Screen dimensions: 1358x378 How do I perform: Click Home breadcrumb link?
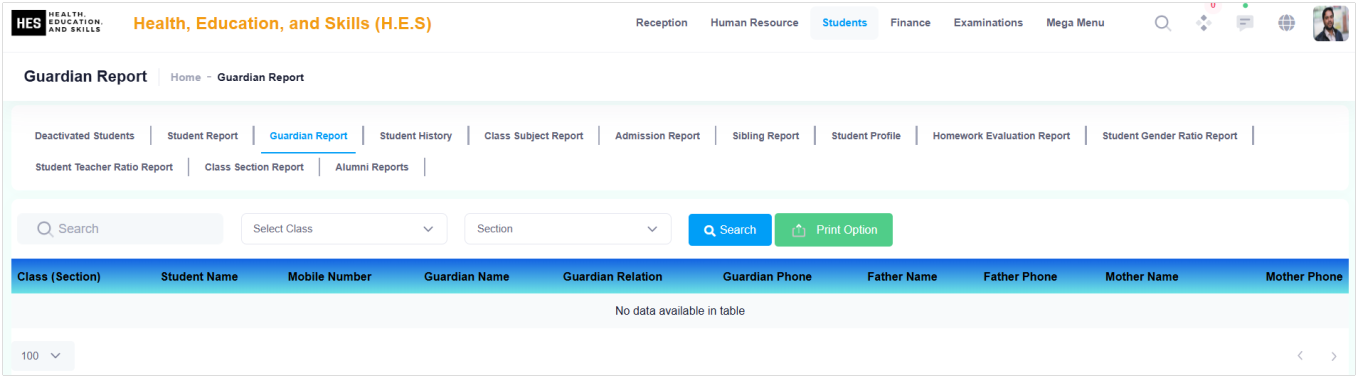(x=185, y=77)
